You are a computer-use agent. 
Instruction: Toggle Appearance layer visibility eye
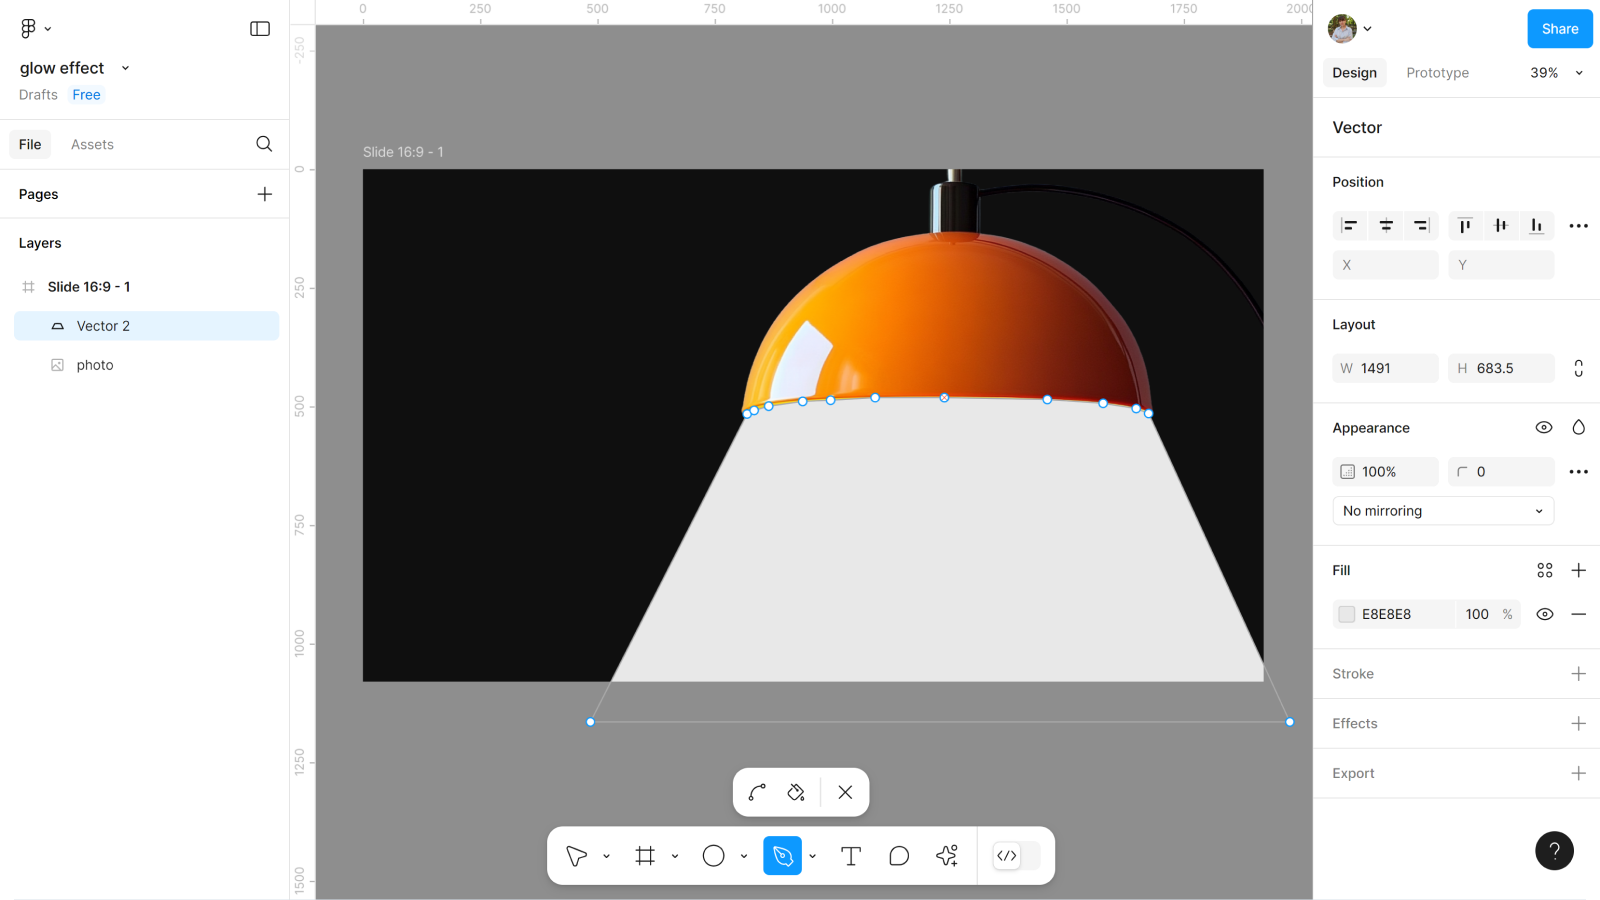click(x=1543, y=428)
